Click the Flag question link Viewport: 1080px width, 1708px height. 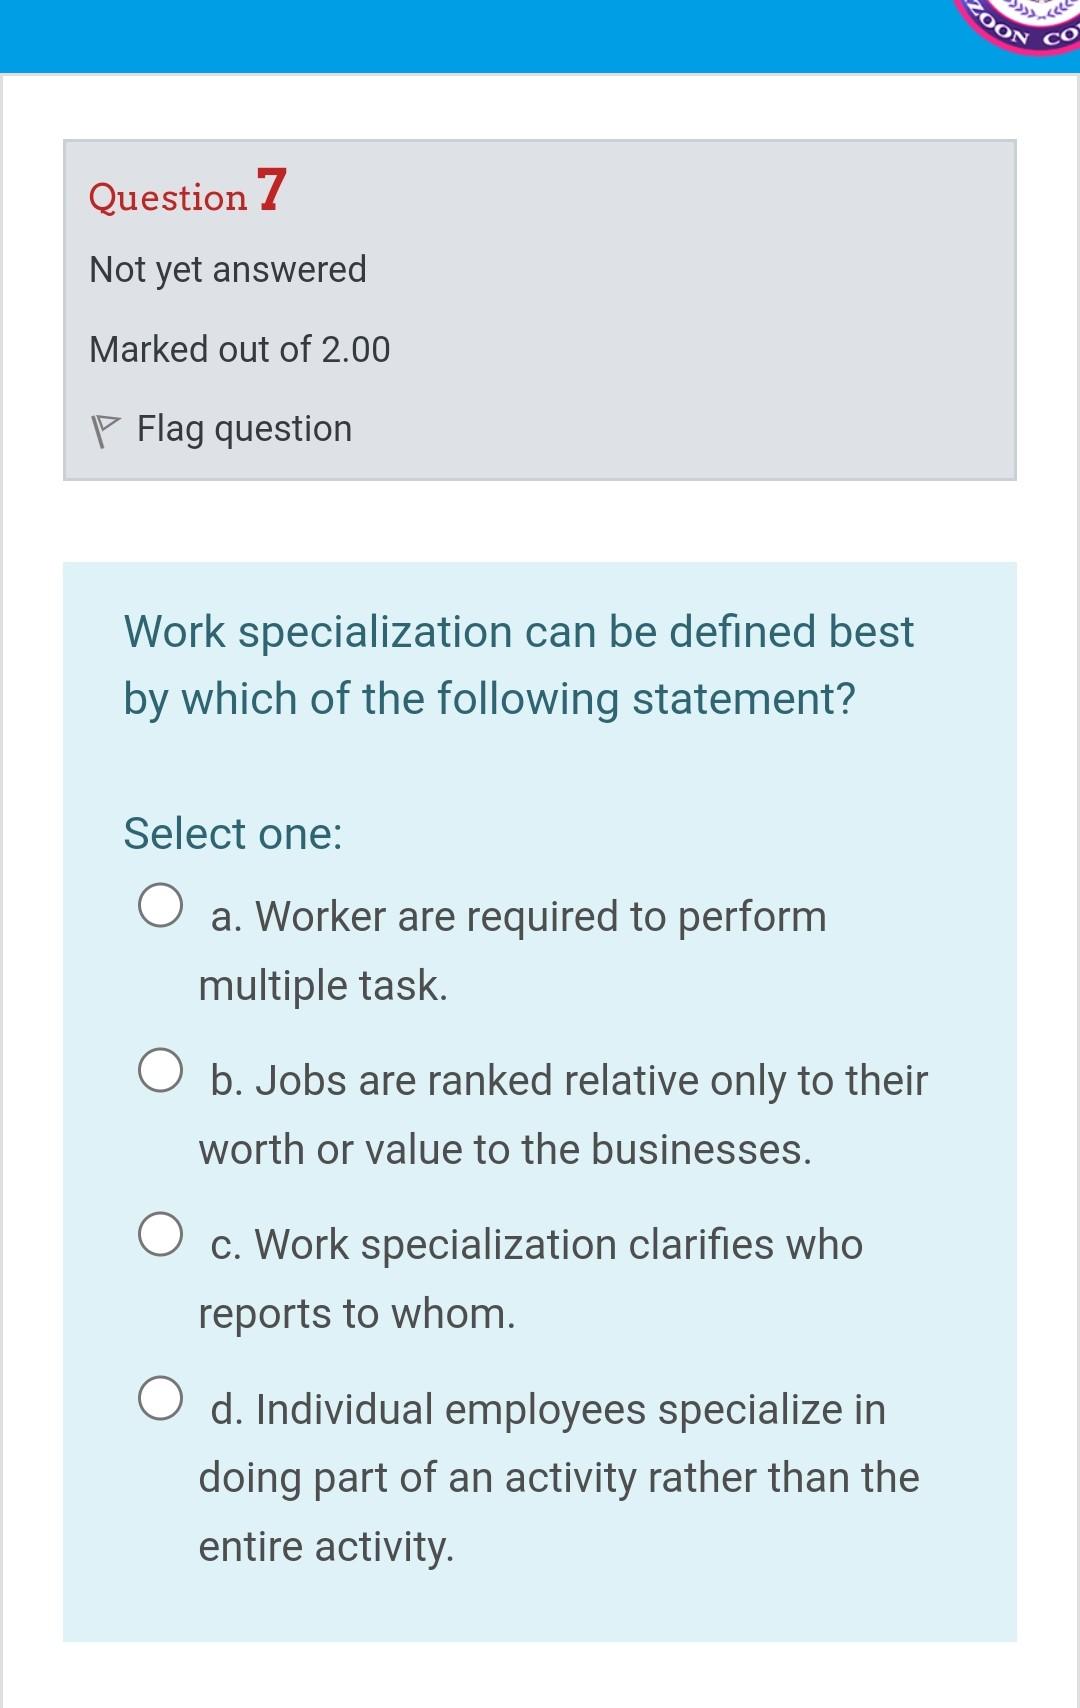click(x=243, y=428)
